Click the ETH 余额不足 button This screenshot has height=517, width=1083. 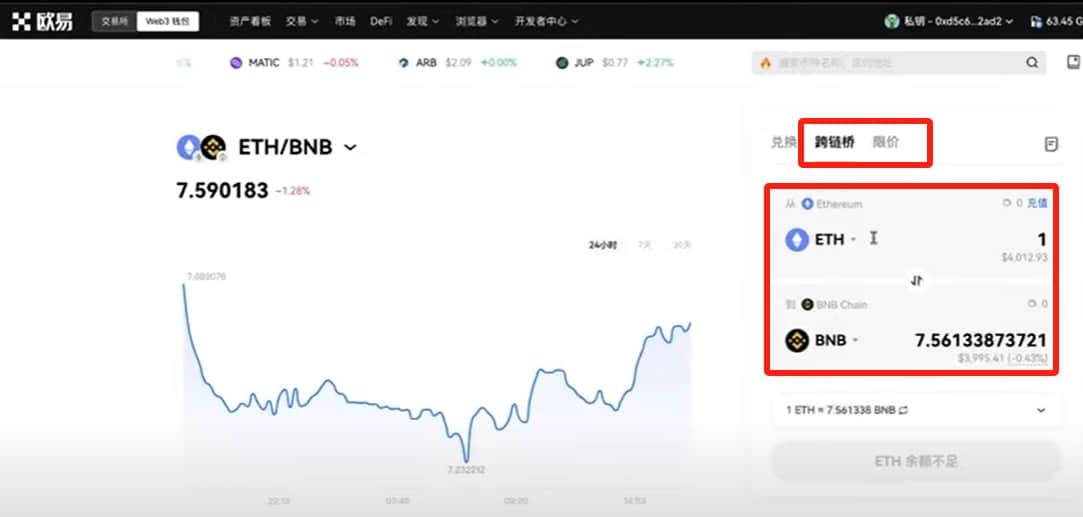click(916, 461)
